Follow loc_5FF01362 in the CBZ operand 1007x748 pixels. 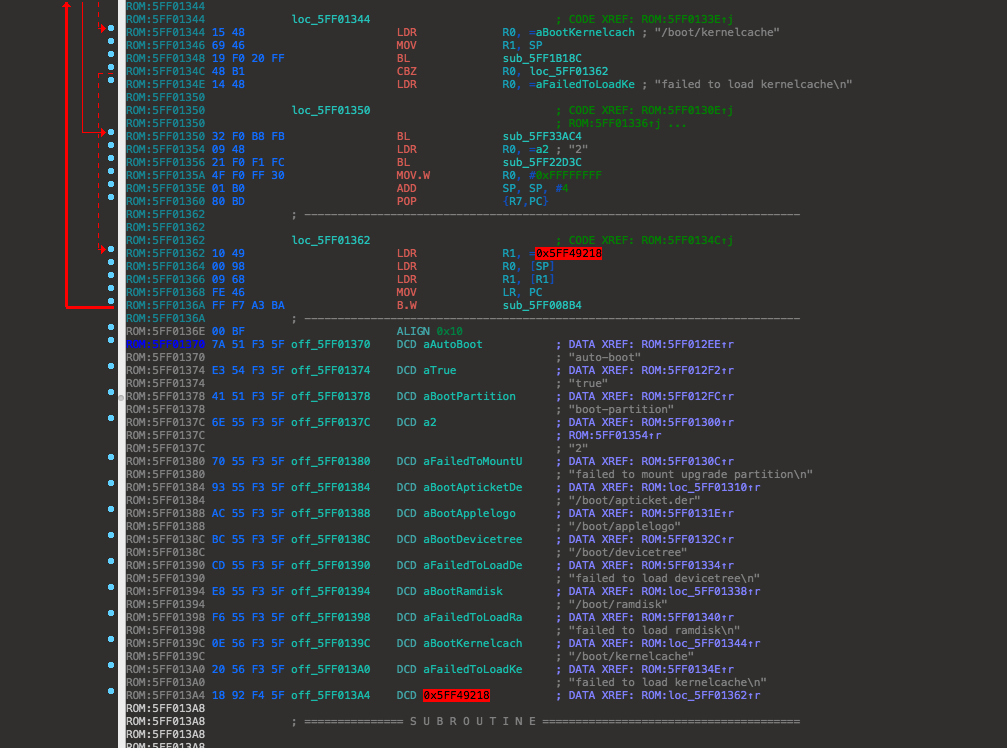[x=568, y=71]
